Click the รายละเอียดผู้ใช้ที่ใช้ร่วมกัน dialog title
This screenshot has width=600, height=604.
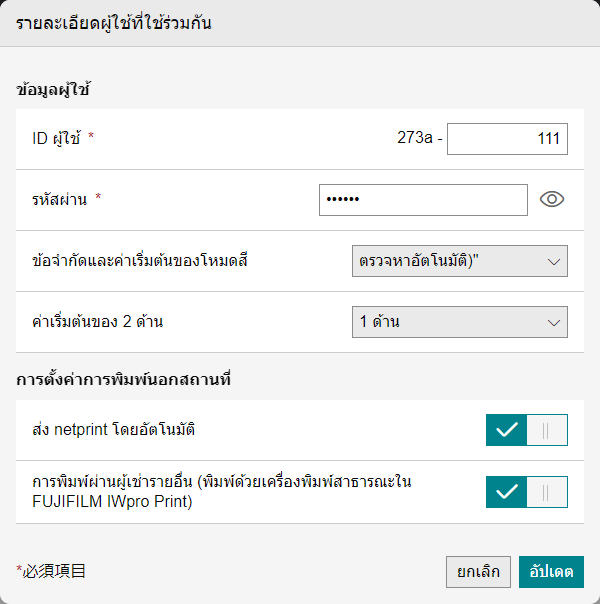tap(114, 23)
